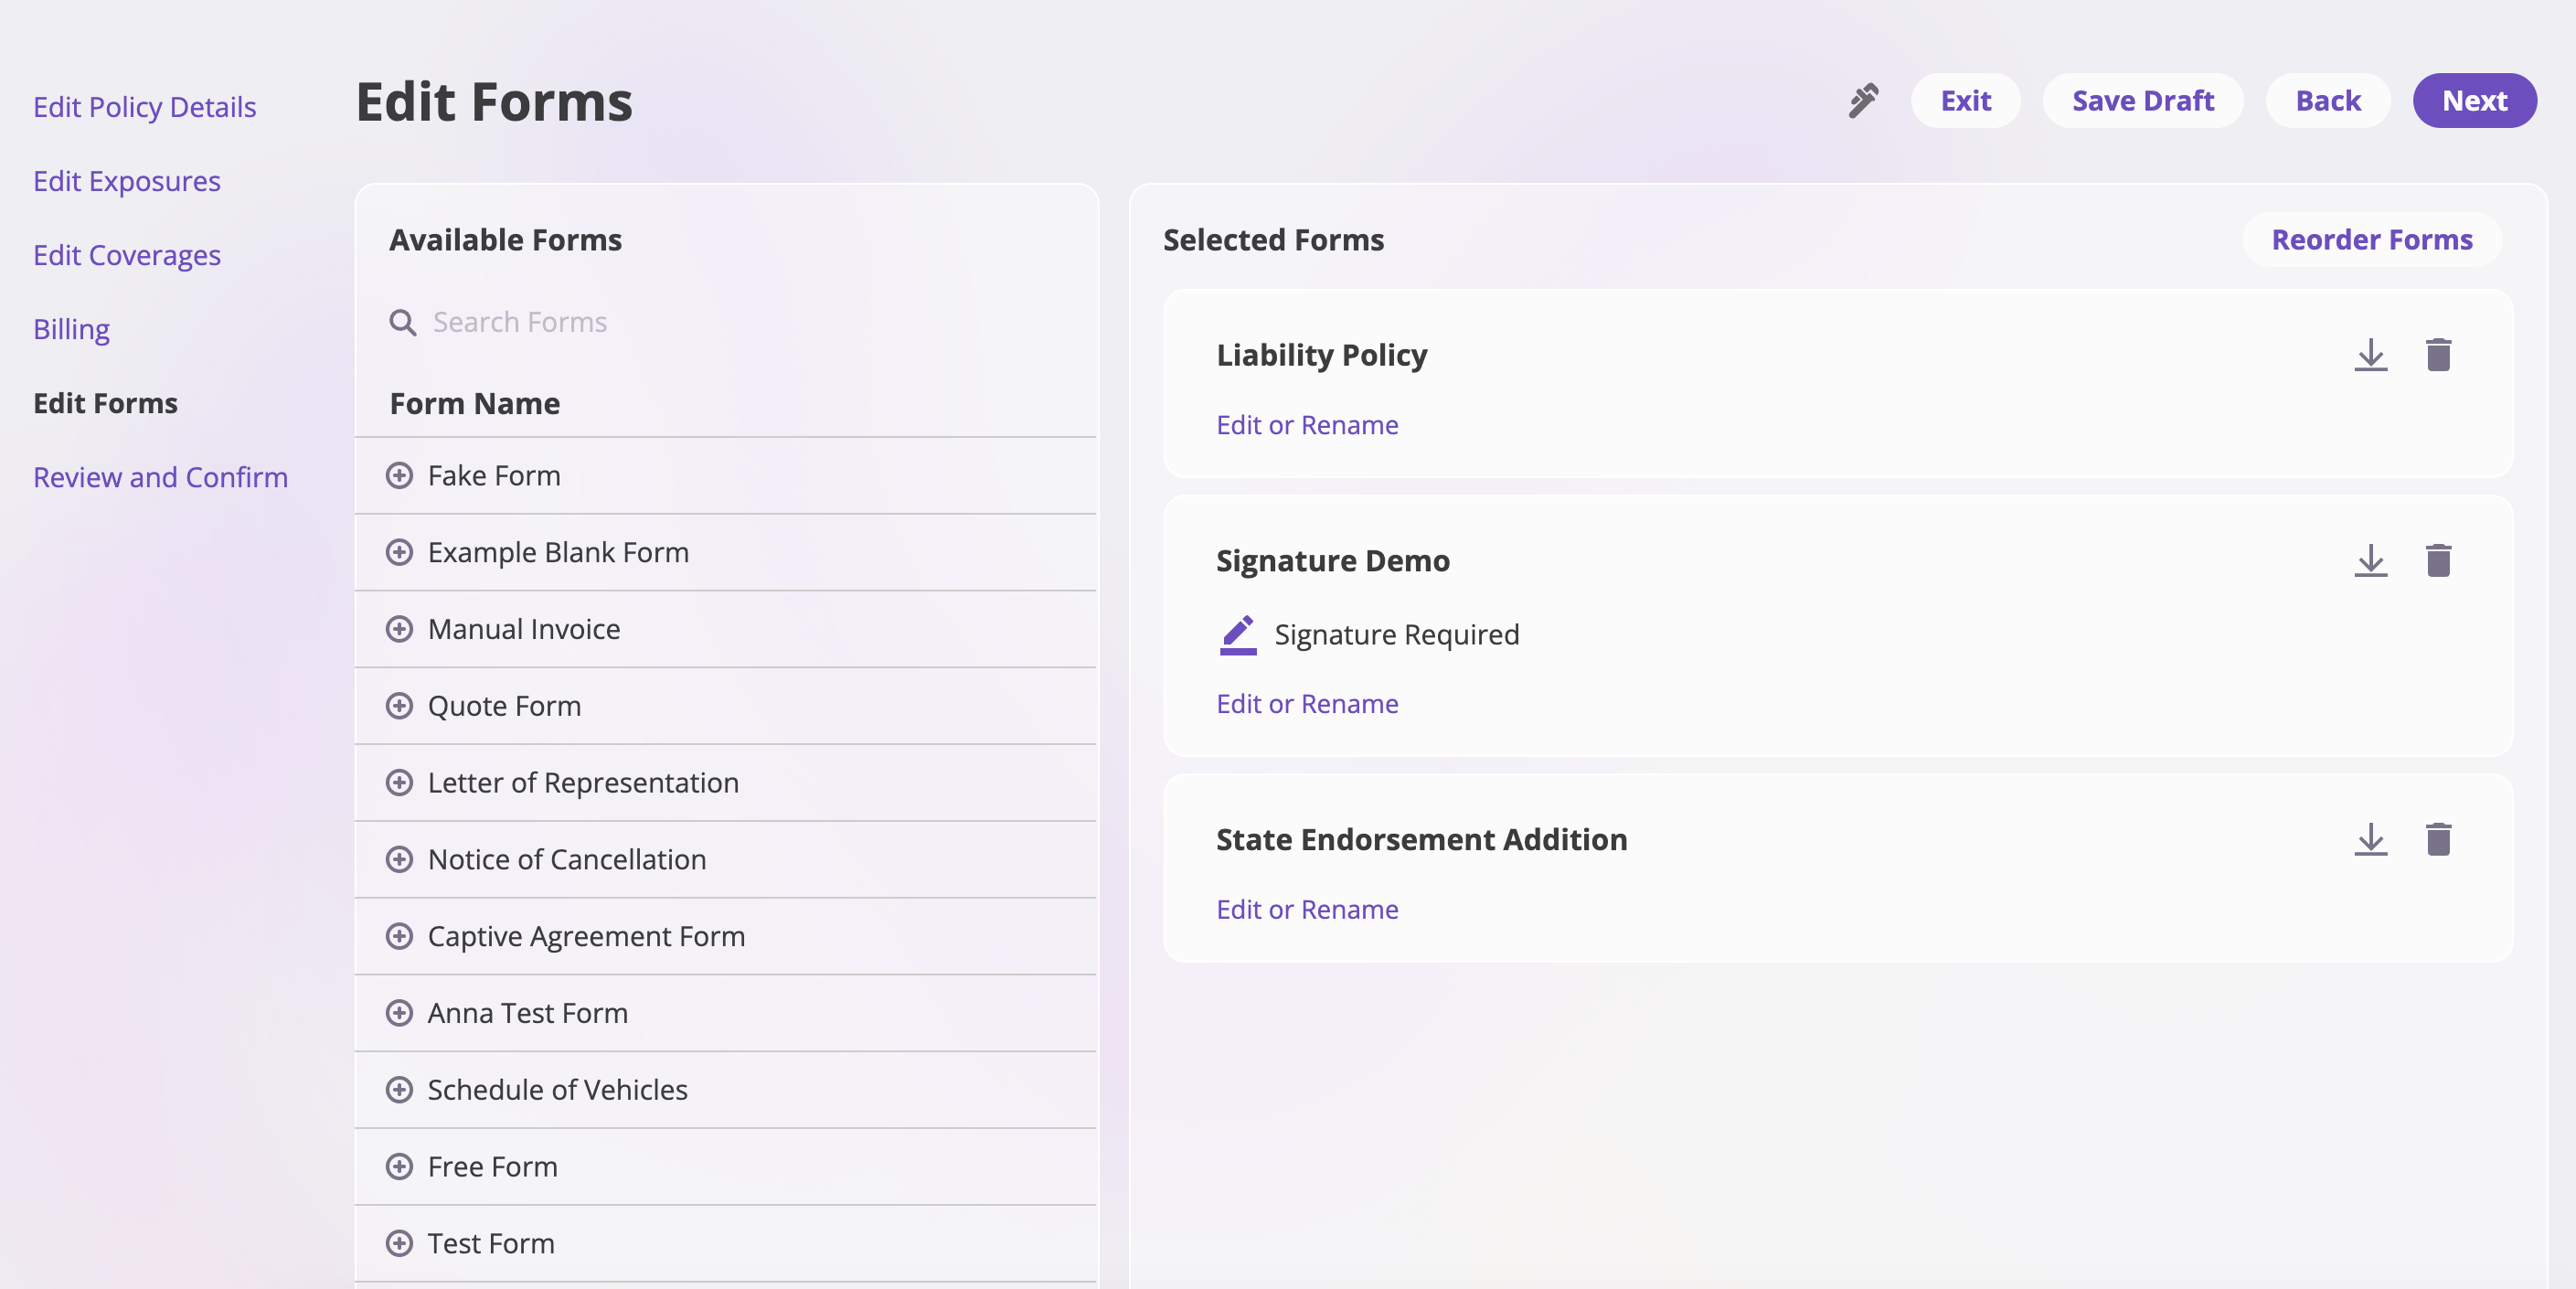Delete the Liability Policy form
The image size is (2576, 1289).
click(2438, 355)
